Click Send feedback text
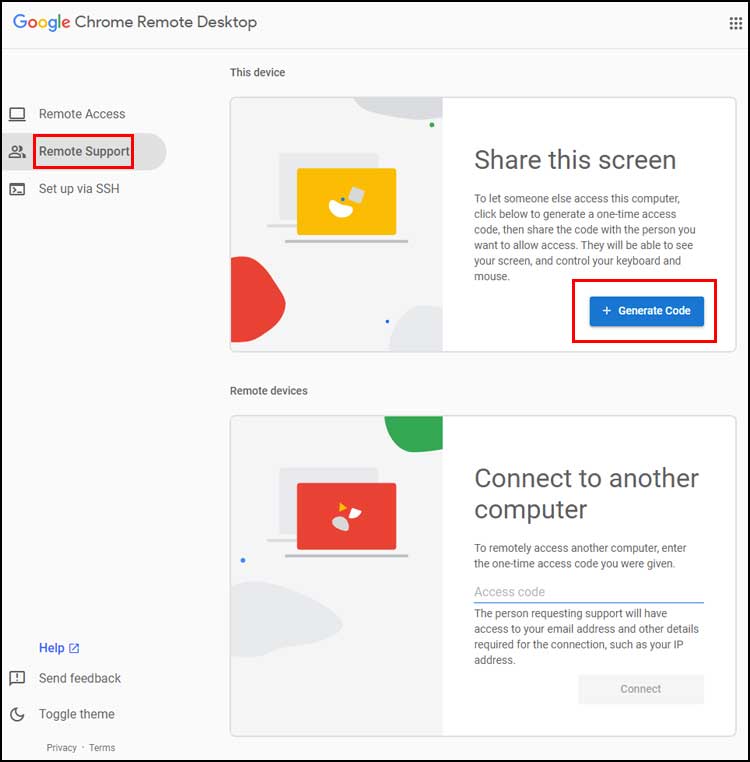The width and height of the screenshot is (750, 762). point(80,678)
